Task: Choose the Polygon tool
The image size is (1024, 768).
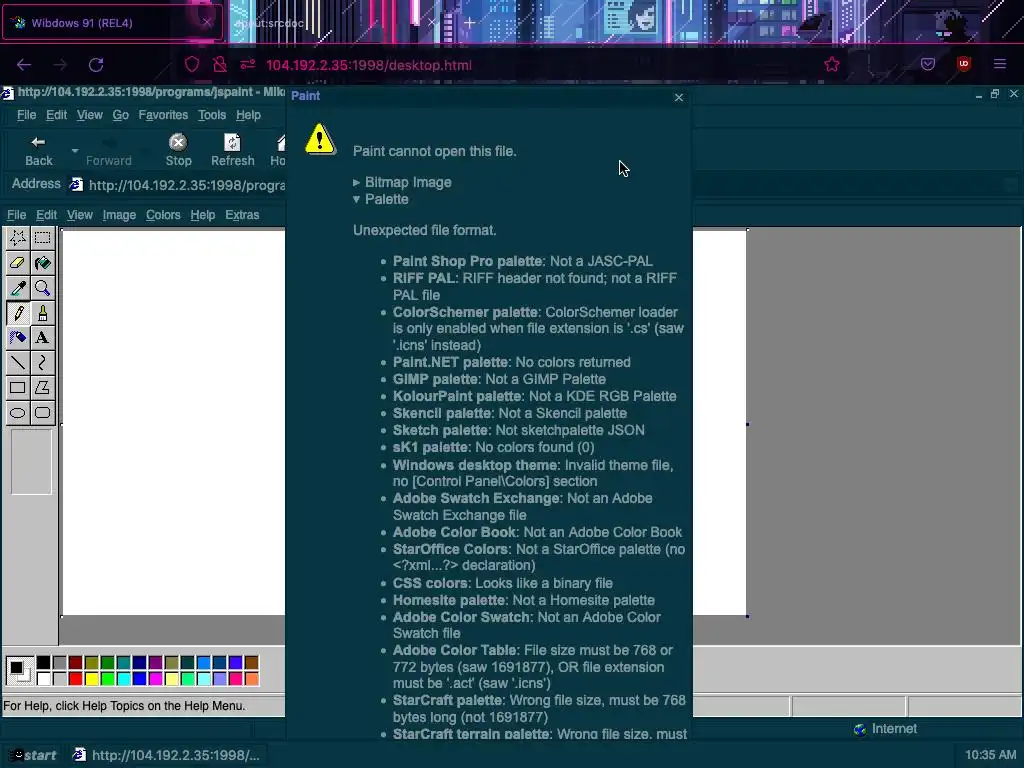Action: pyautogui.click(x=42, y=388)
